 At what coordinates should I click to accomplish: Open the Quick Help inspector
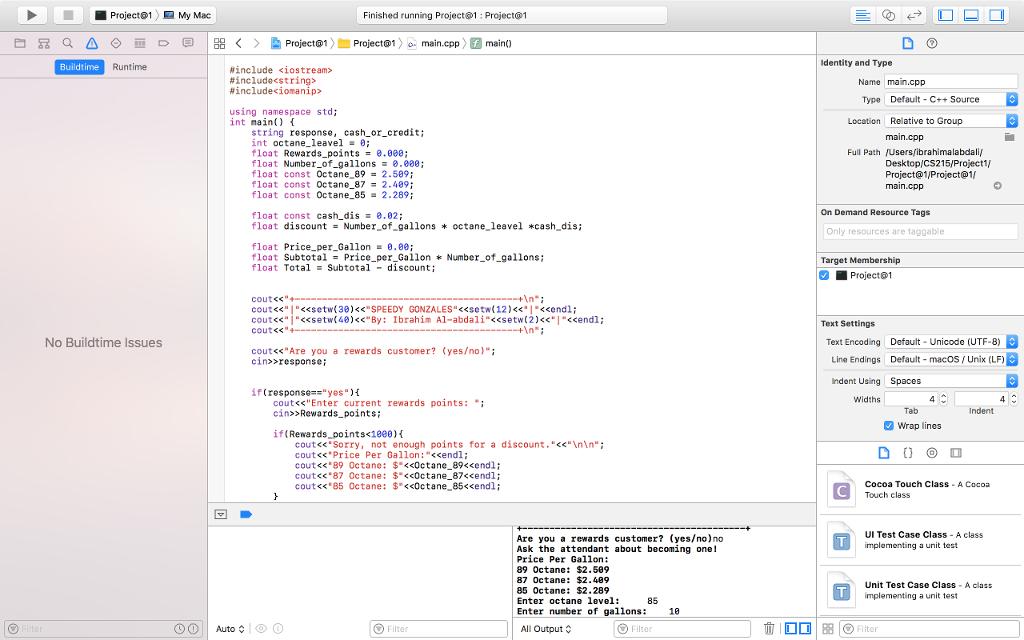pos(932,43)
